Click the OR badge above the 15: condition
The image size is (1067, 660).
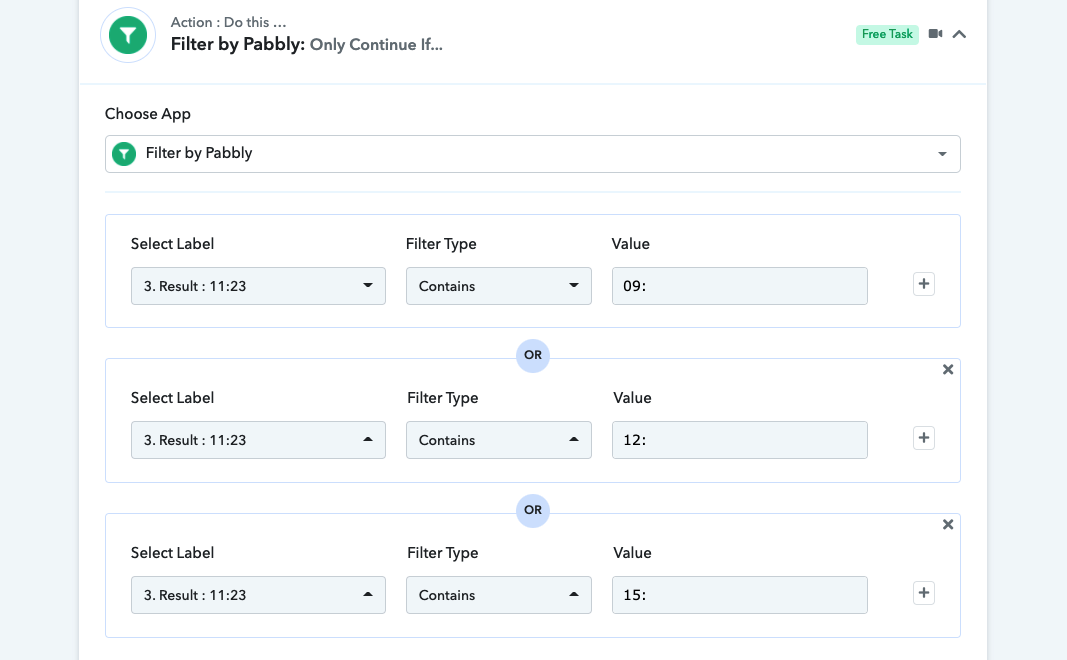point(533,510)
